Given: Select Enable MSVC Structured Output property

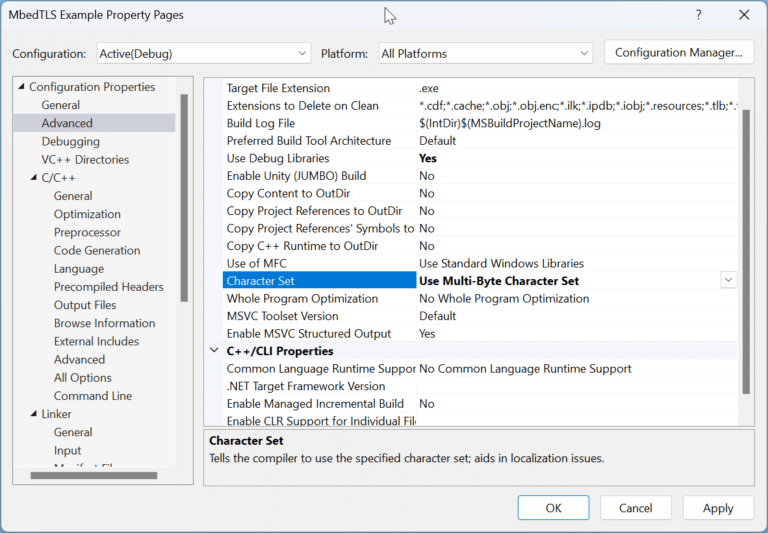Looking at the screenshot, I should coord(309,334).
